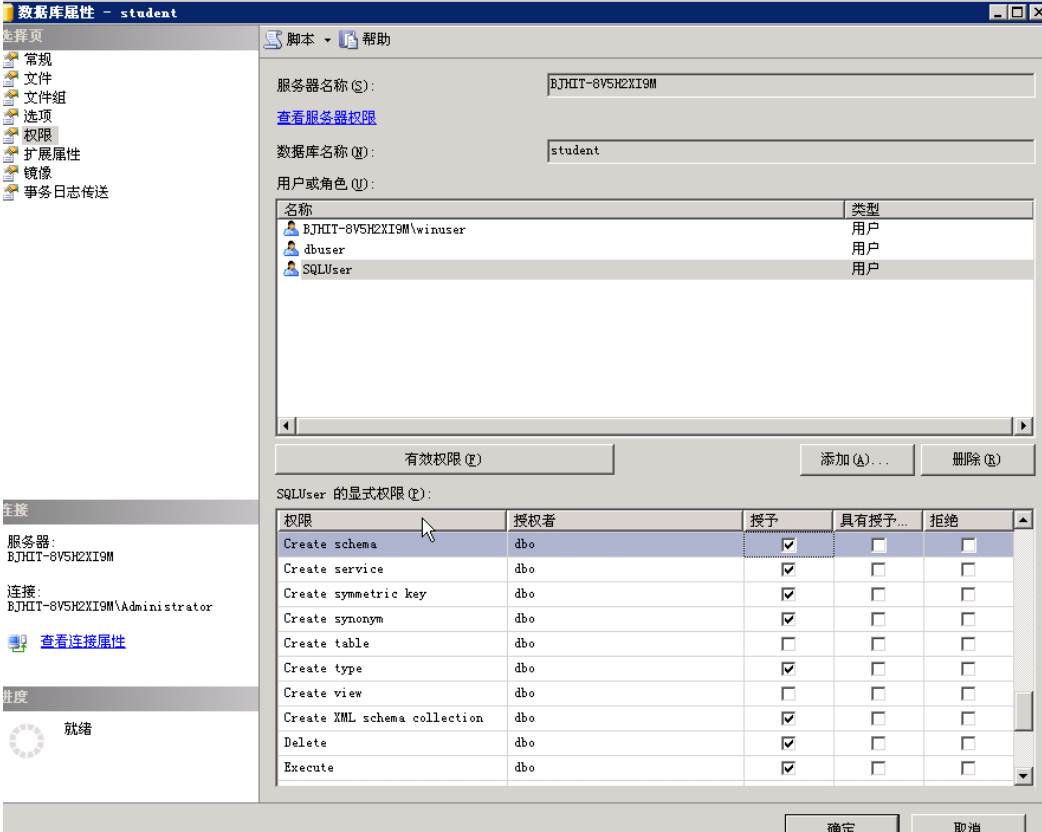Click the database name field student
Viewport: 1042px width, 832px height.
pyautogui.click(x=790, y=151)
